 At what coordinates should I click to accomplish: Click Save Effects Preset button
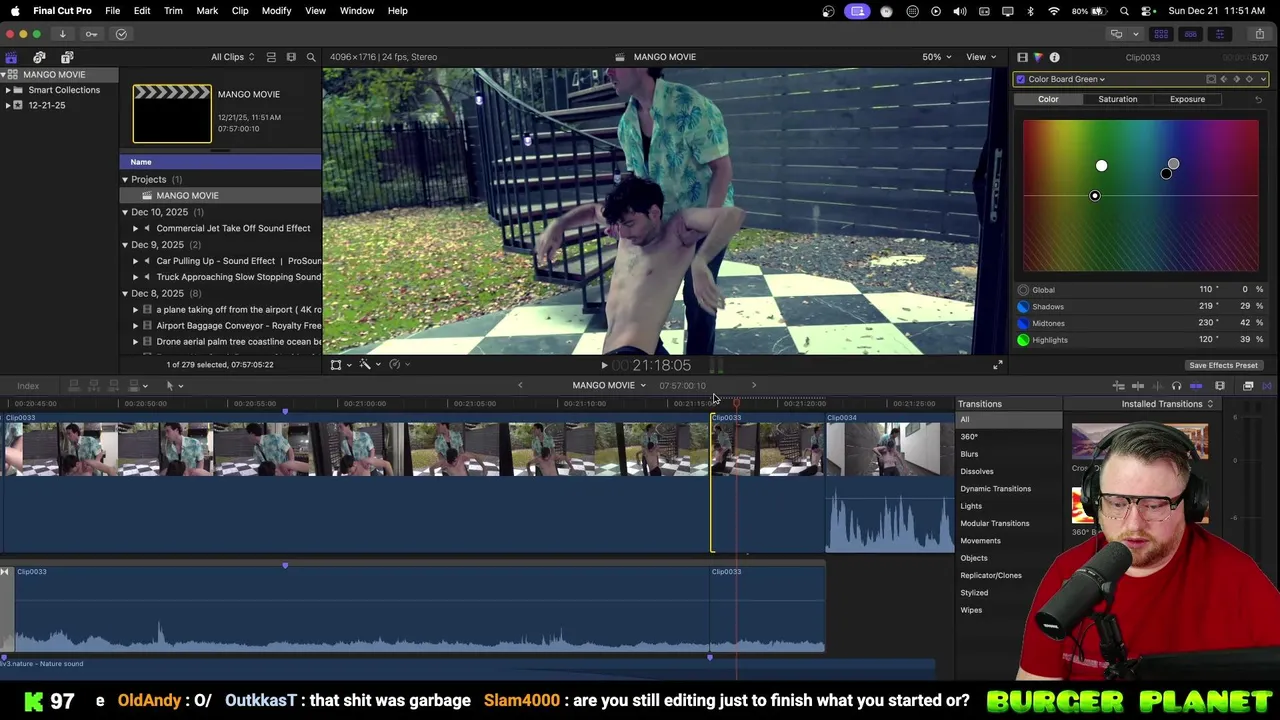(x=1223, y=365)
